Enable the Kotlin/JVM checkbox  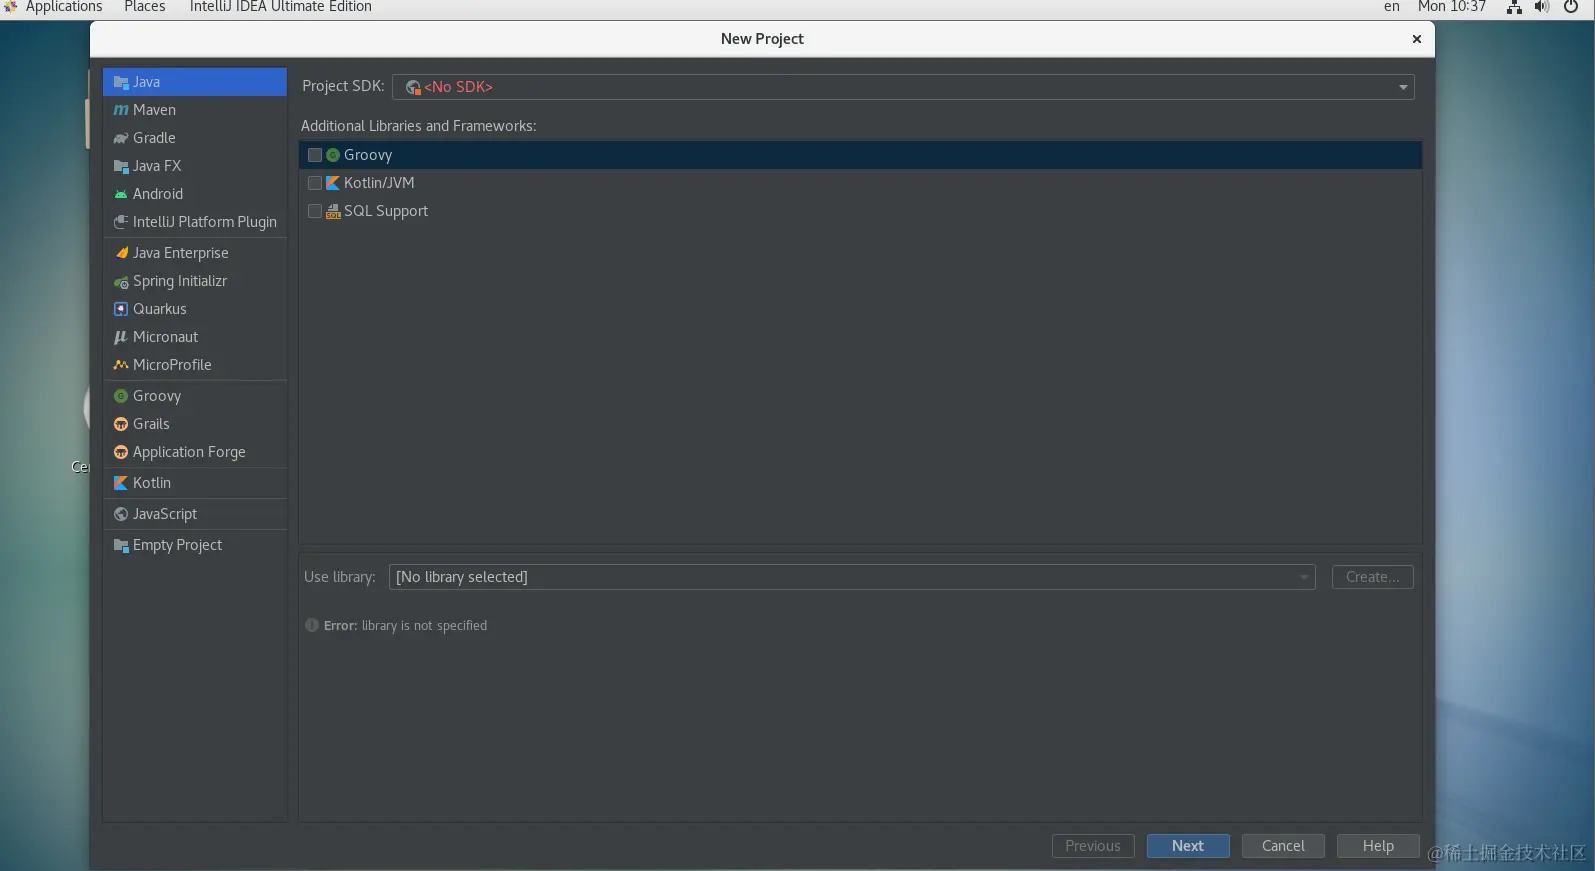pyautogui.click(x=315, y=183)
